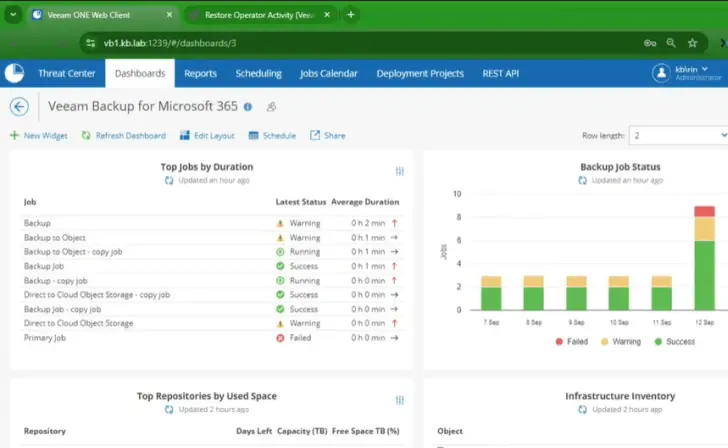The image size is (728, 448).
Task: Click the red Failed segment of 12 Sep bar
Action: point(704,212)
